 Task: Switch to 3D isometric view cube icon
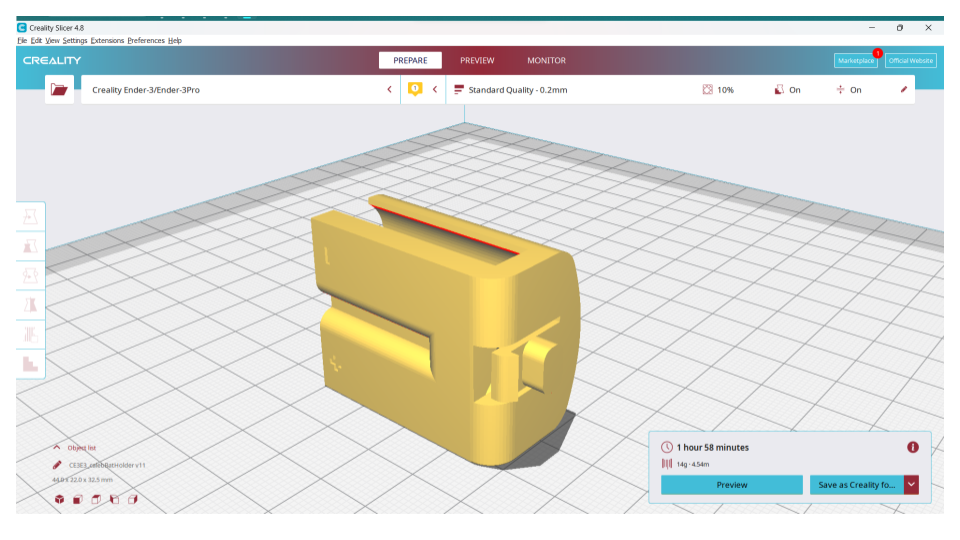point(59,500)
